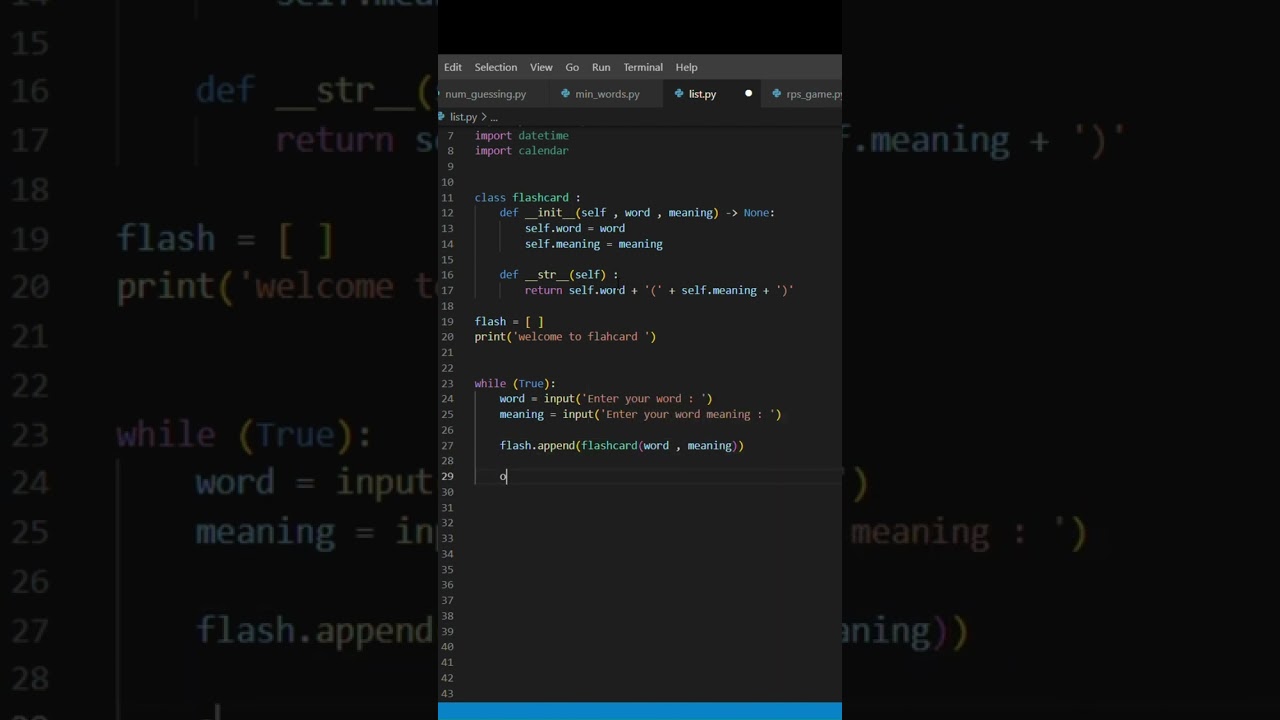Click the list.py breadcrumb item
Screen dimensions: 1280x720
463,117
